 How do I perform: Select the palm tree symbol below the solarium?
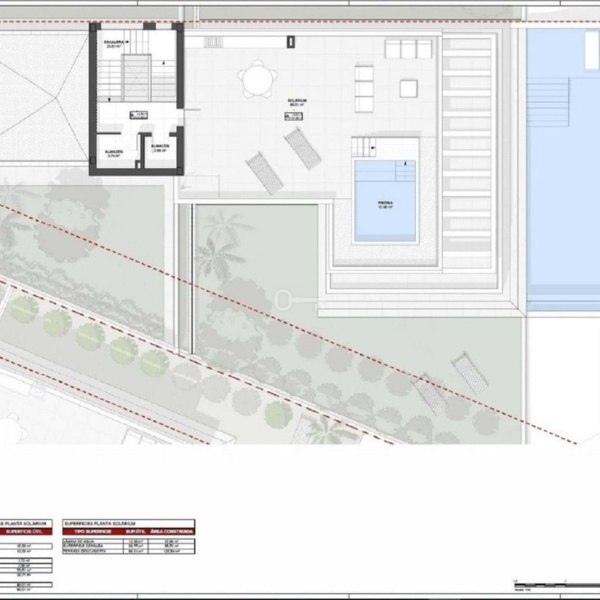[x=218, y=250]
